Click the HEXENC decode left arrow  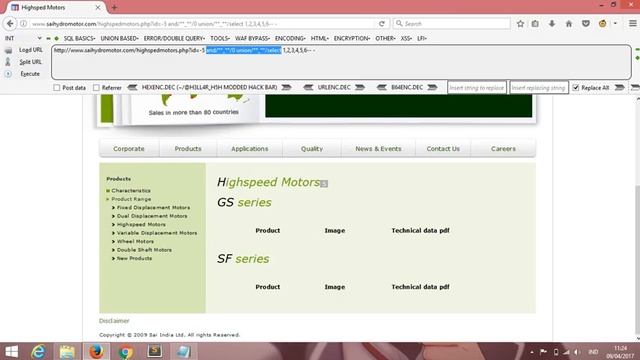(132, 87)
